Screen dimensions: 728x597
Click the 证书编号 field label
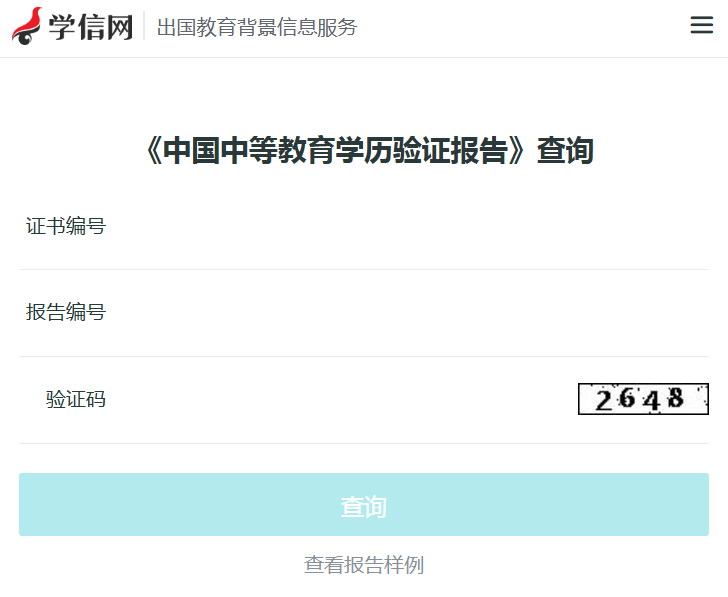pos(66,226)
